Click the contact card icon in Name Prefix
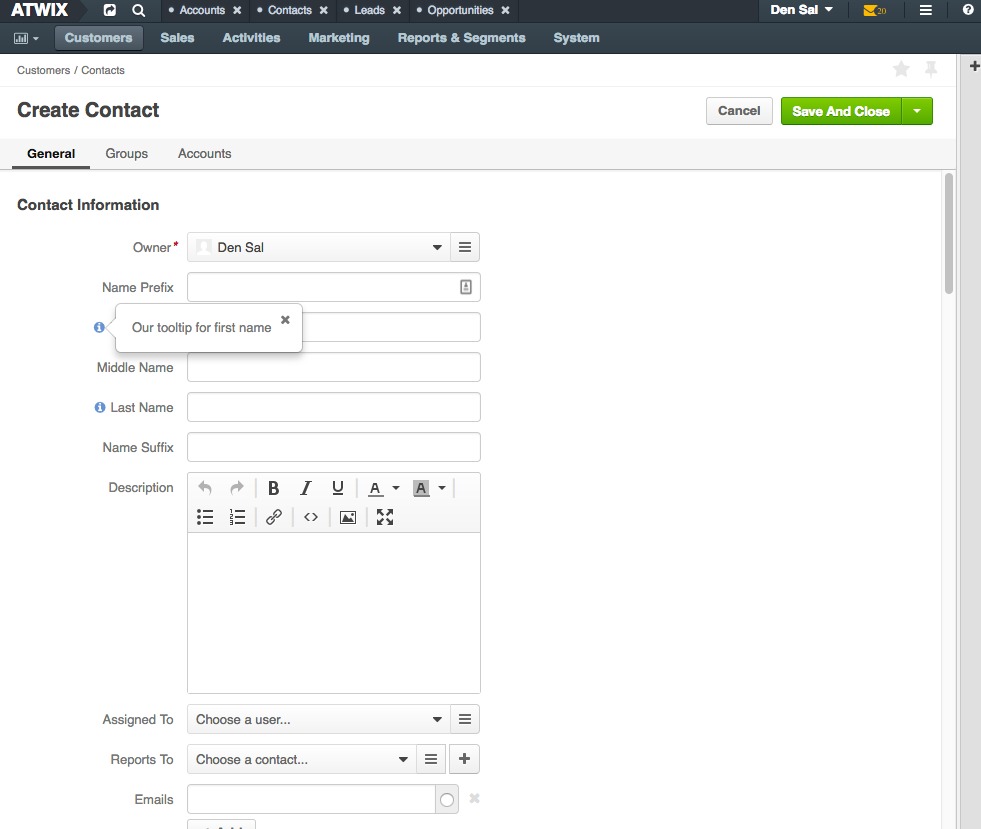 pos(466,287)
